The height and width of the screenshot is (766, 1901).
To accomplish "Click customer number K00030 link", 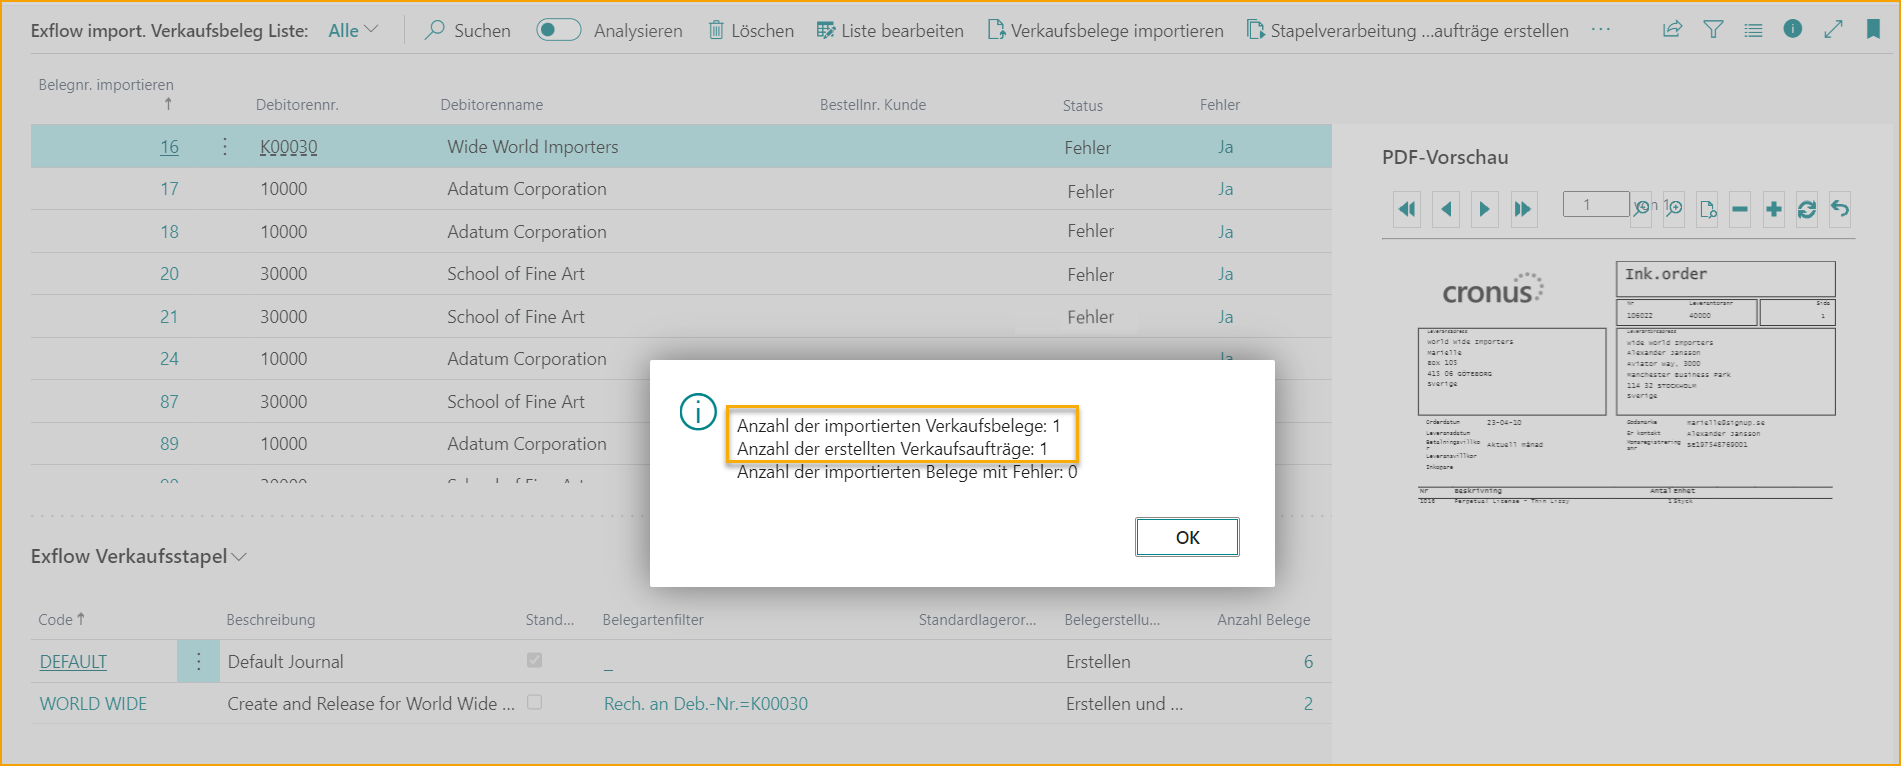I will coord(288,147).
